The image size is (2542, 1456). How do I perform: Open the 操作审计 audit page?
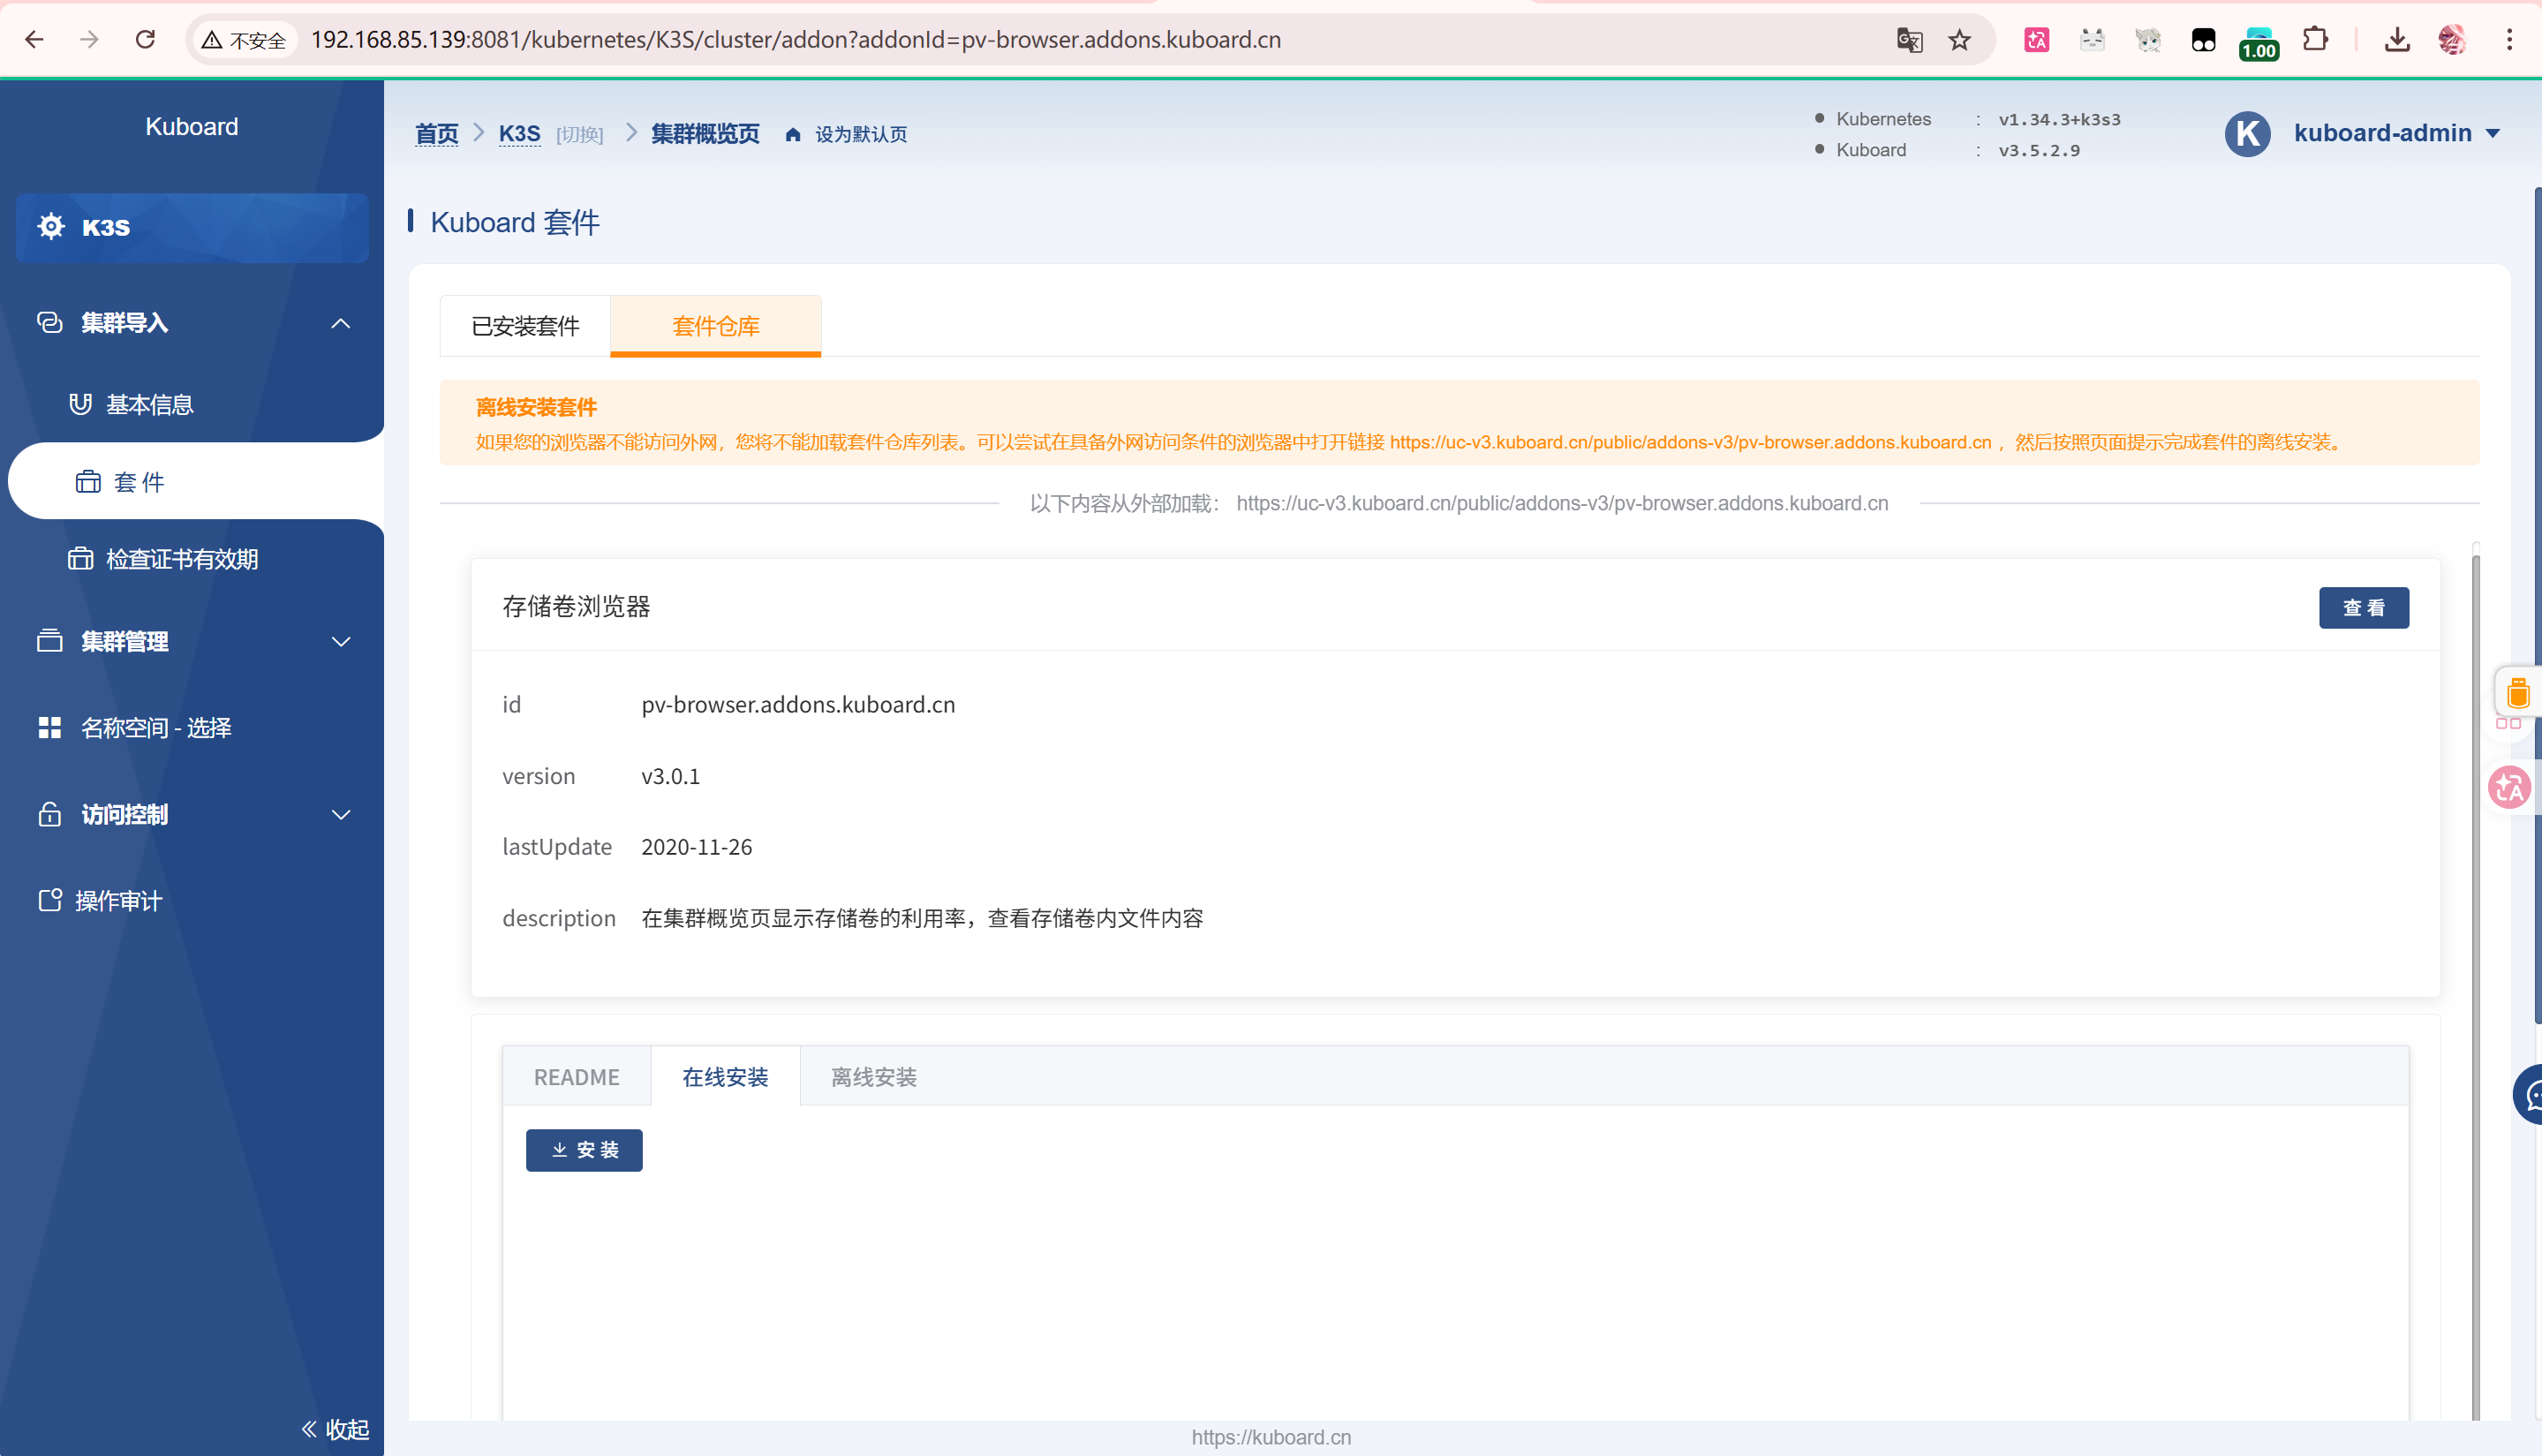pyautogui.click(x=117, y=901)
